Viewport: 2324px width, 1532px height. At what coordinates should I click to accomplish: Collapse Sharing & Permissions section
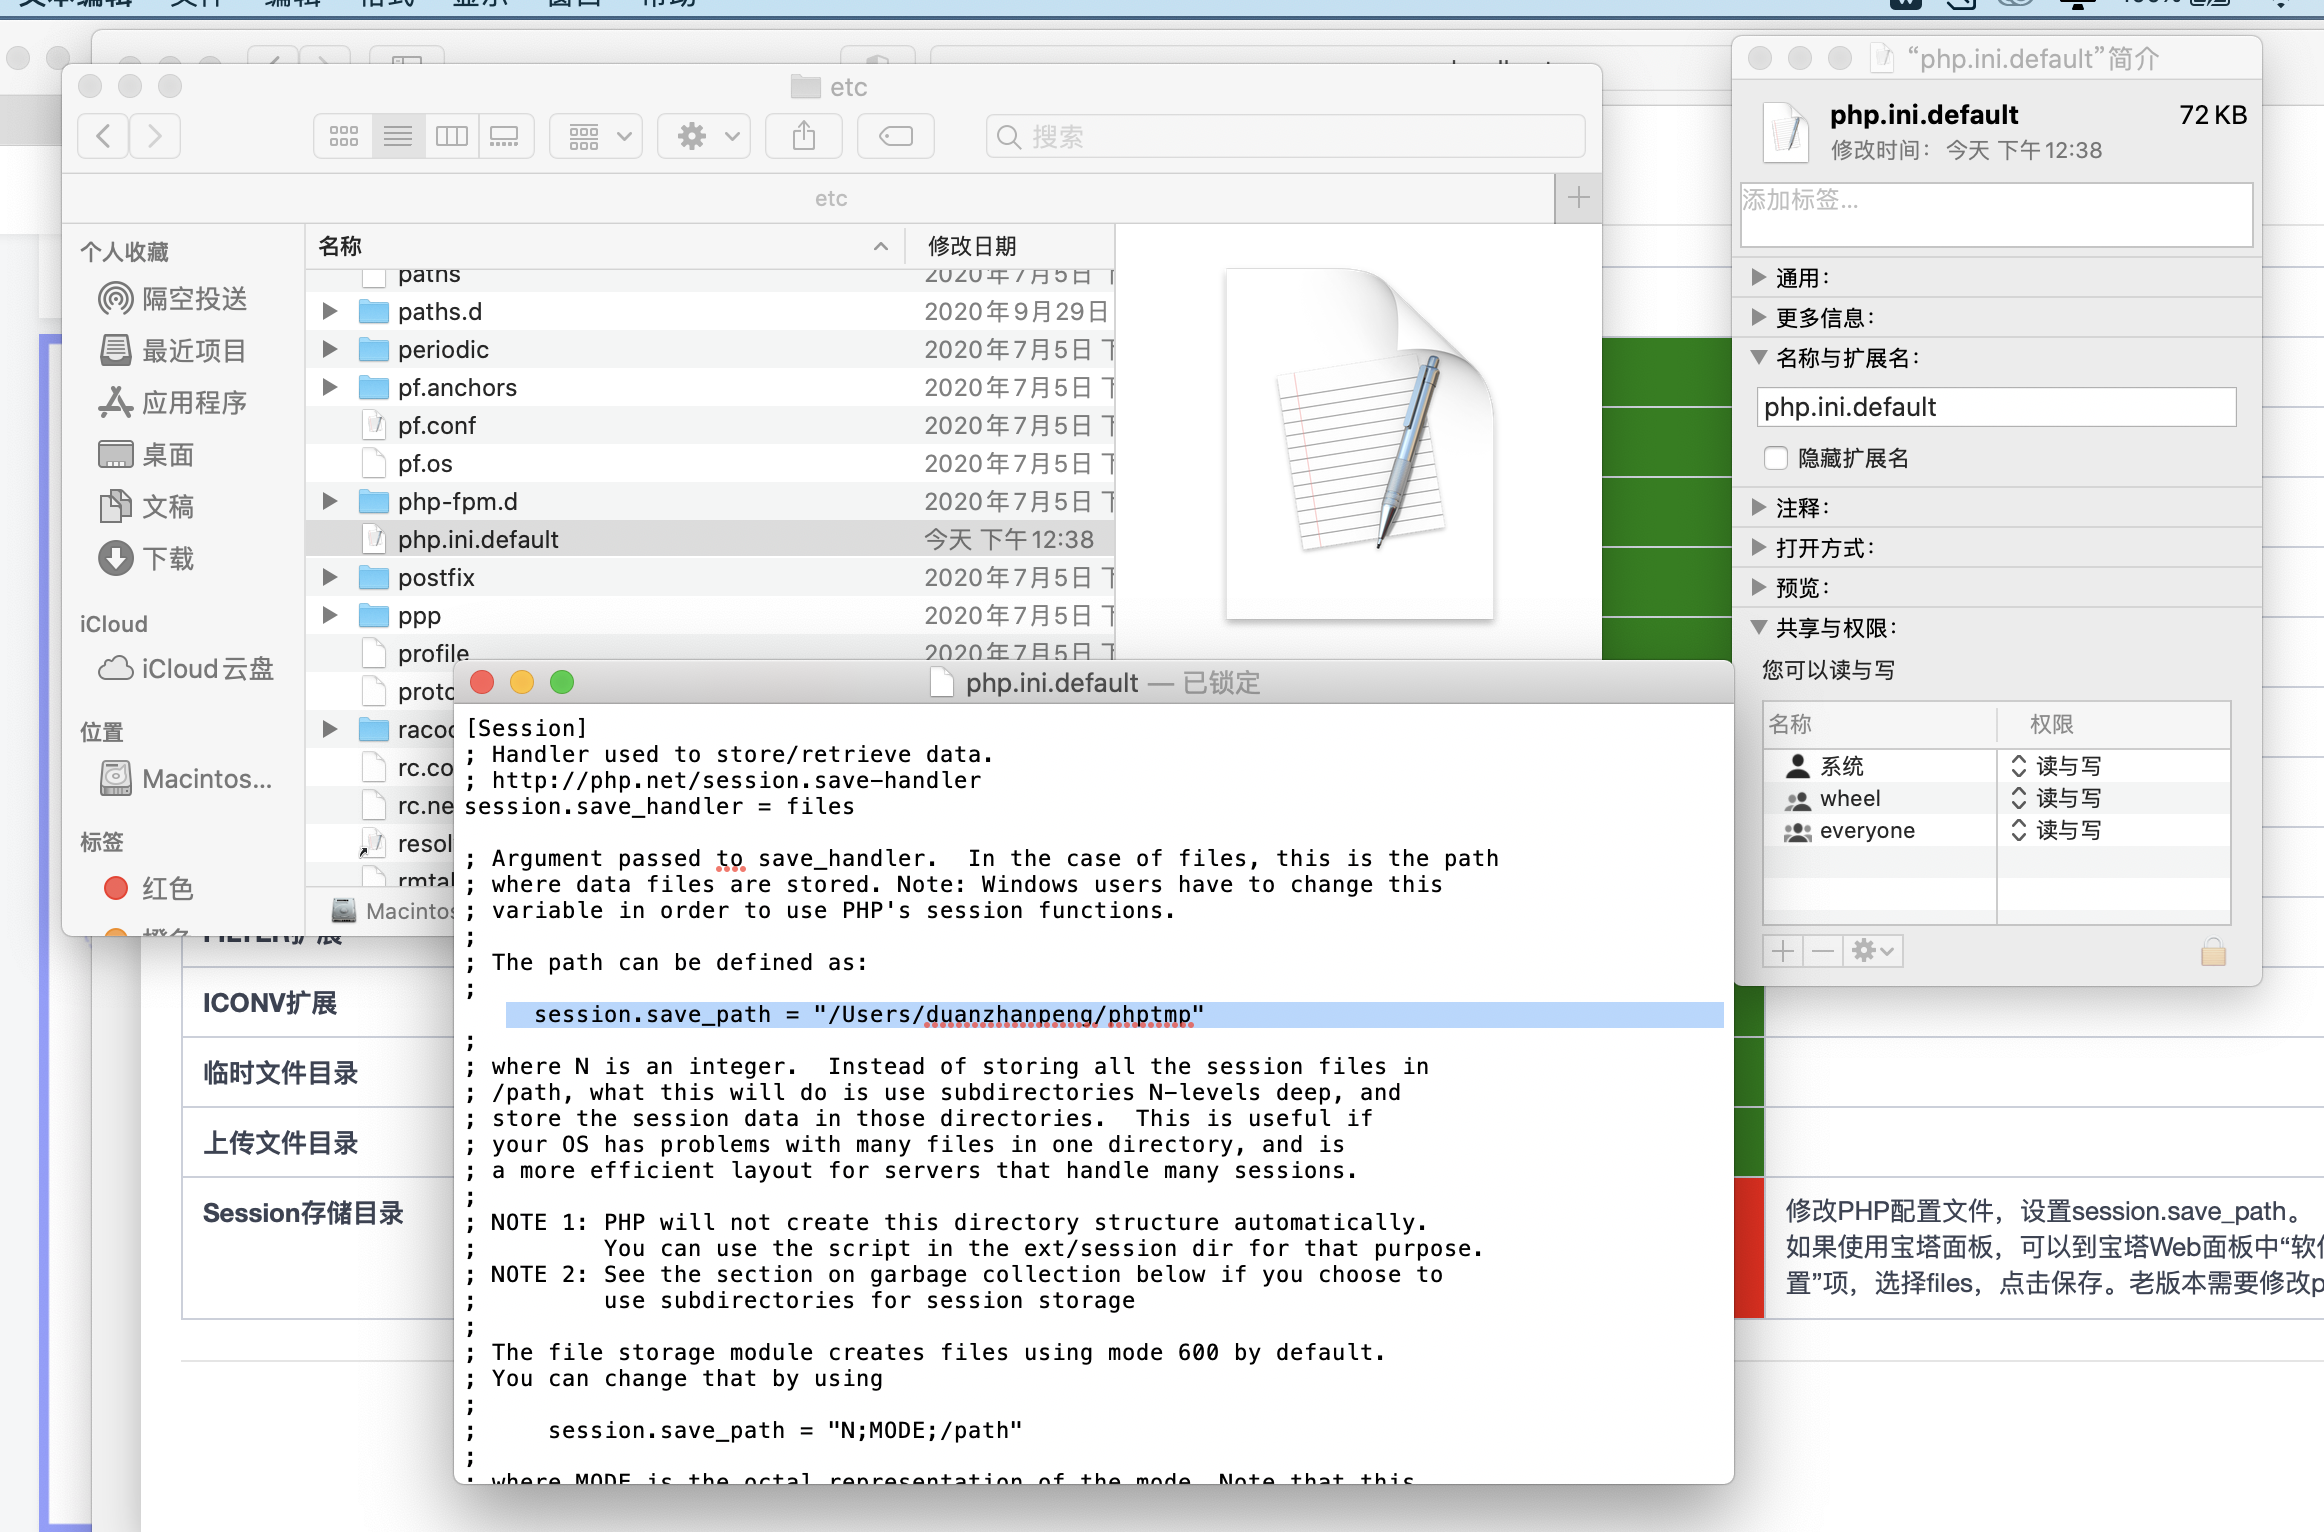[x=1759, y=627]
